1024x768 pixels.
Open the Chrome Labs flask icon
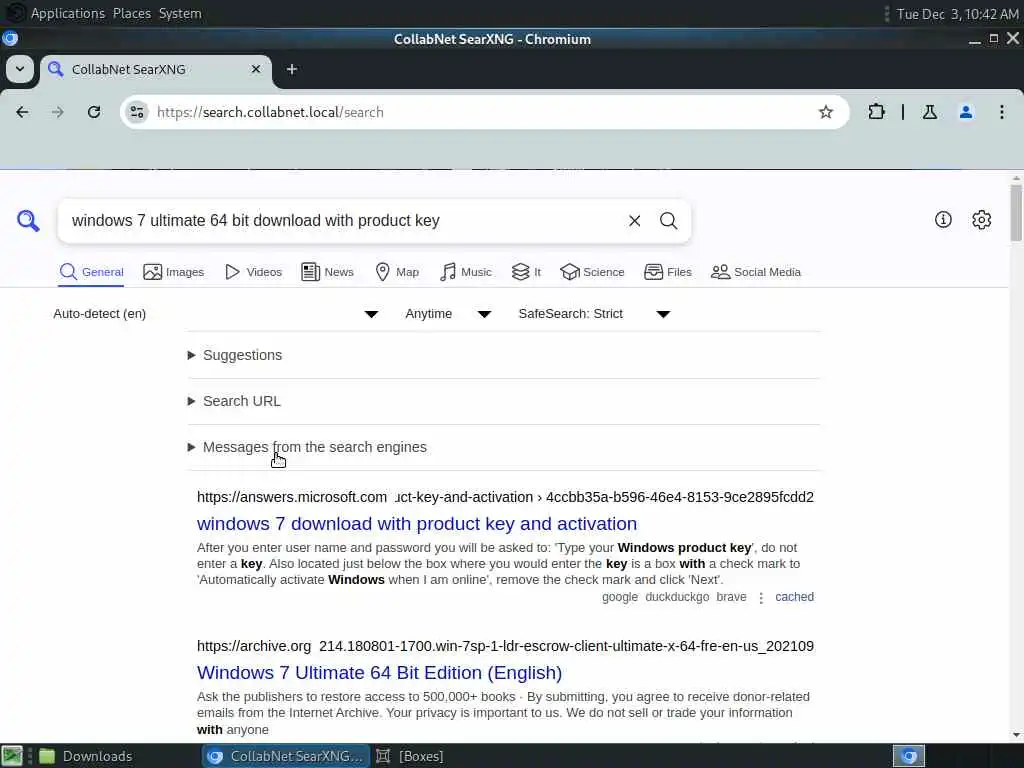point(929,112)
